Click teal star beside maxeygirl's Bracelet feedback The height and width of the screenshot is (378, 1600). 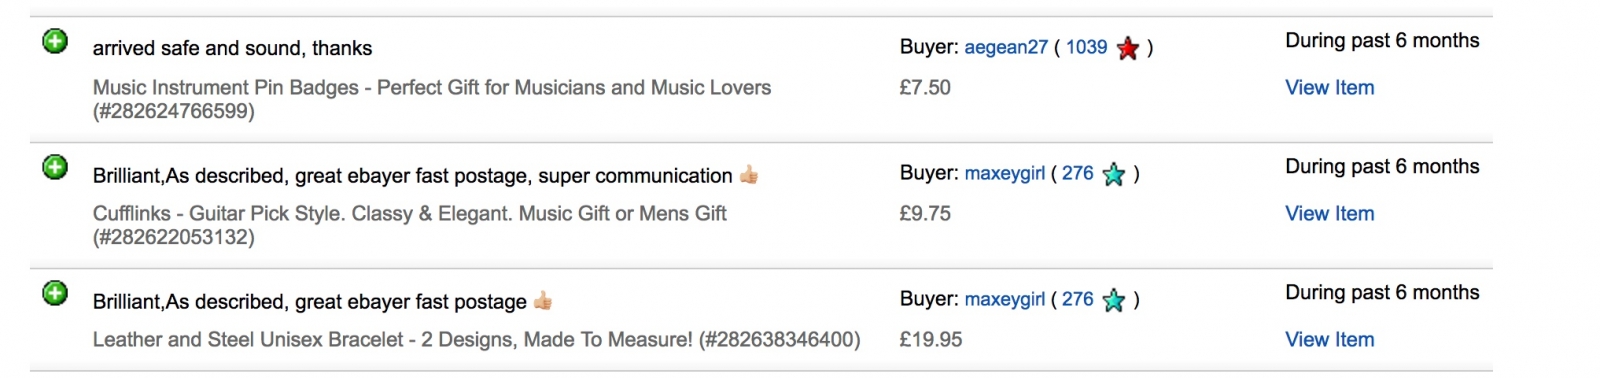pyautogui.click(x=1113, y=300)
